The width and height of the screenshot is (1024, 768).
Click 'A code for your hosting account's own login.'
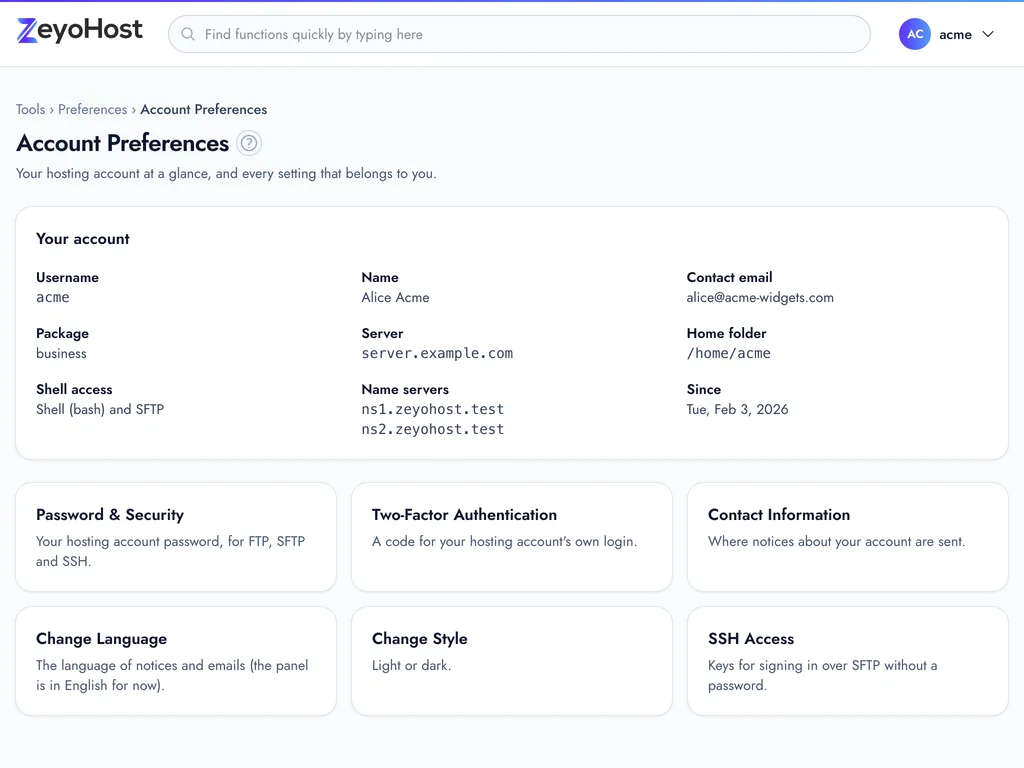504,541
